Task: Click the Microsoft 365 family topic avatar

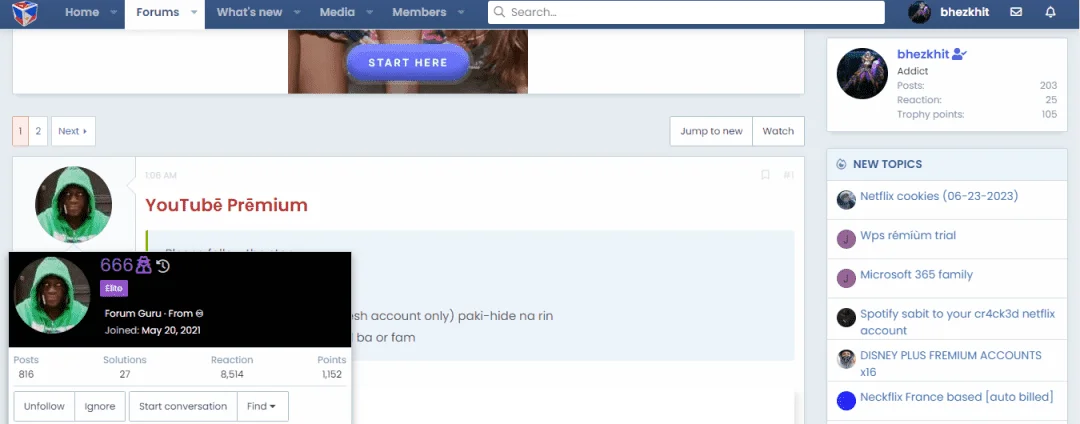Action: click(846, 279)
